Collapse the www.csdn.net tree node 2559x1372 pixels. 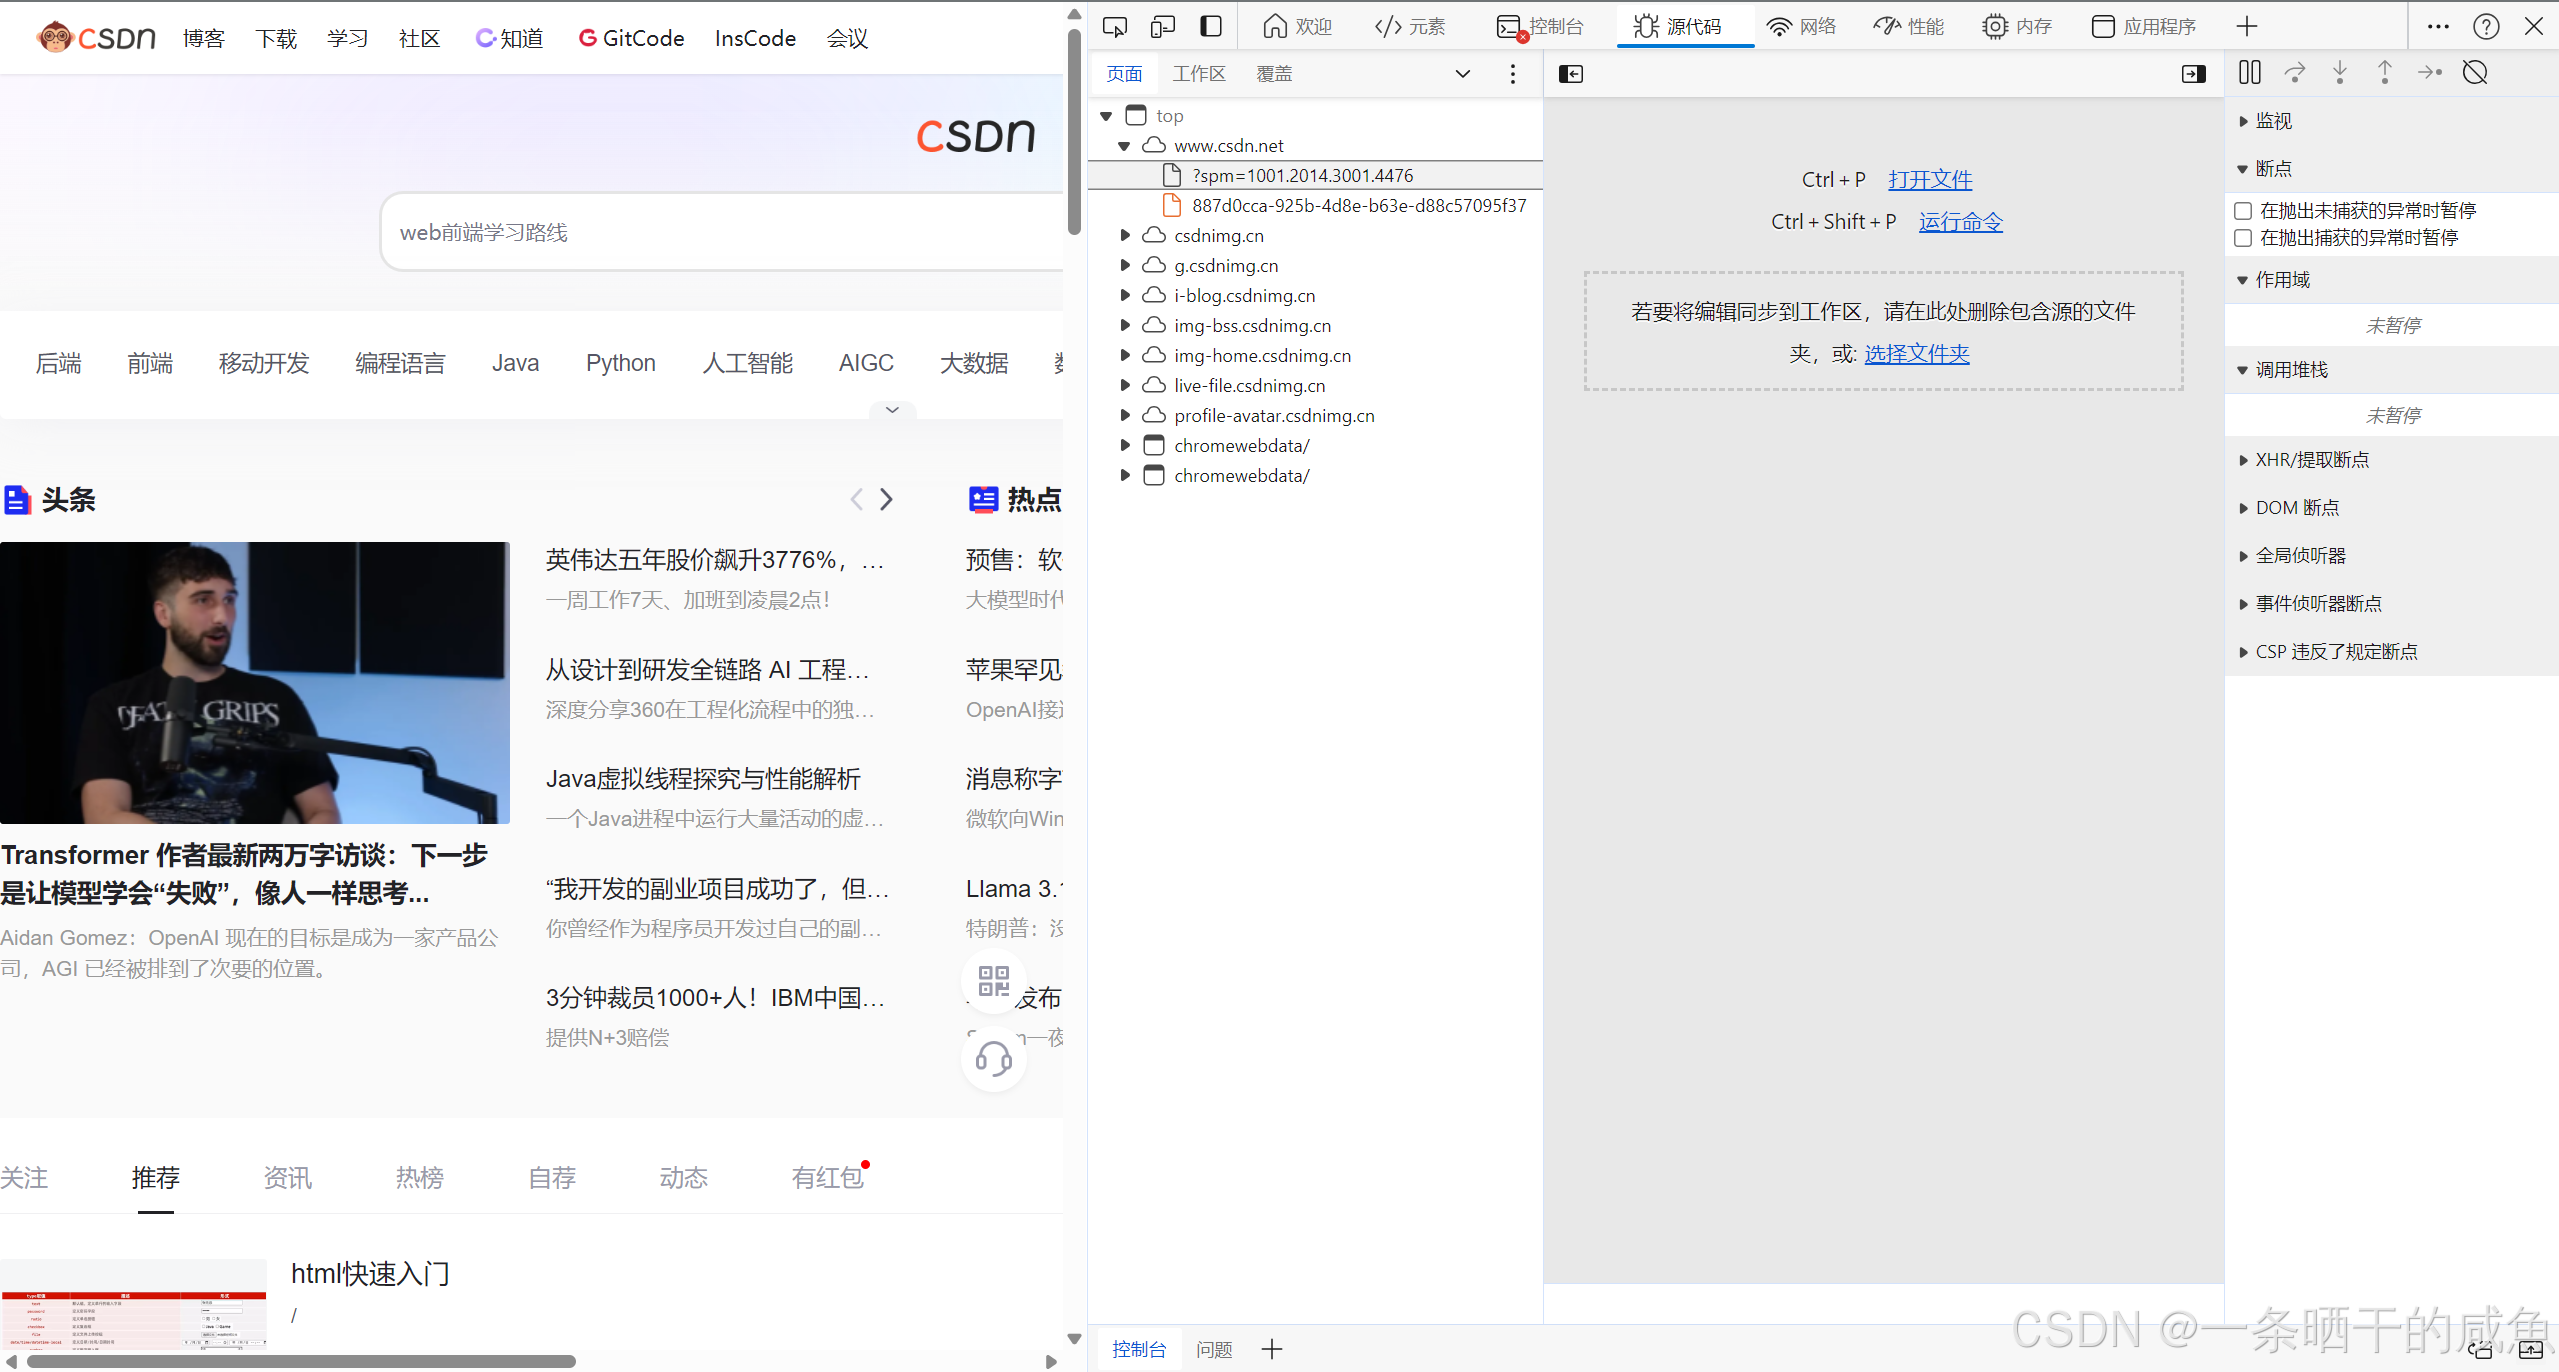coord(1124,146)
